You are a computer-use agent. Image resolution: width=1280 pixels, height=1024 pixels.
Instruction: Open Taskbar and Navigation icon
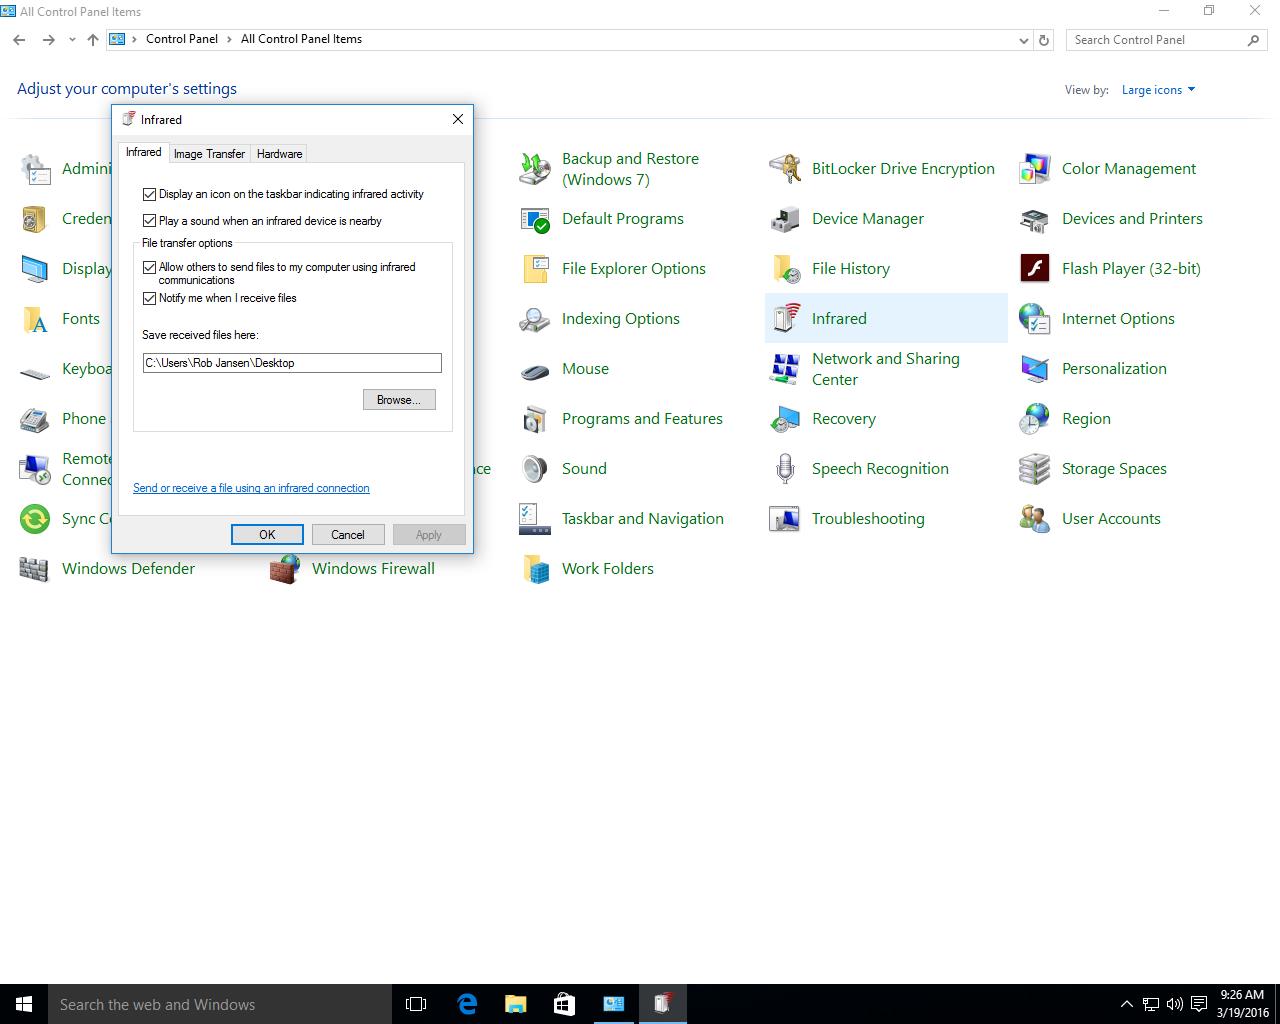tap(535, 519)
